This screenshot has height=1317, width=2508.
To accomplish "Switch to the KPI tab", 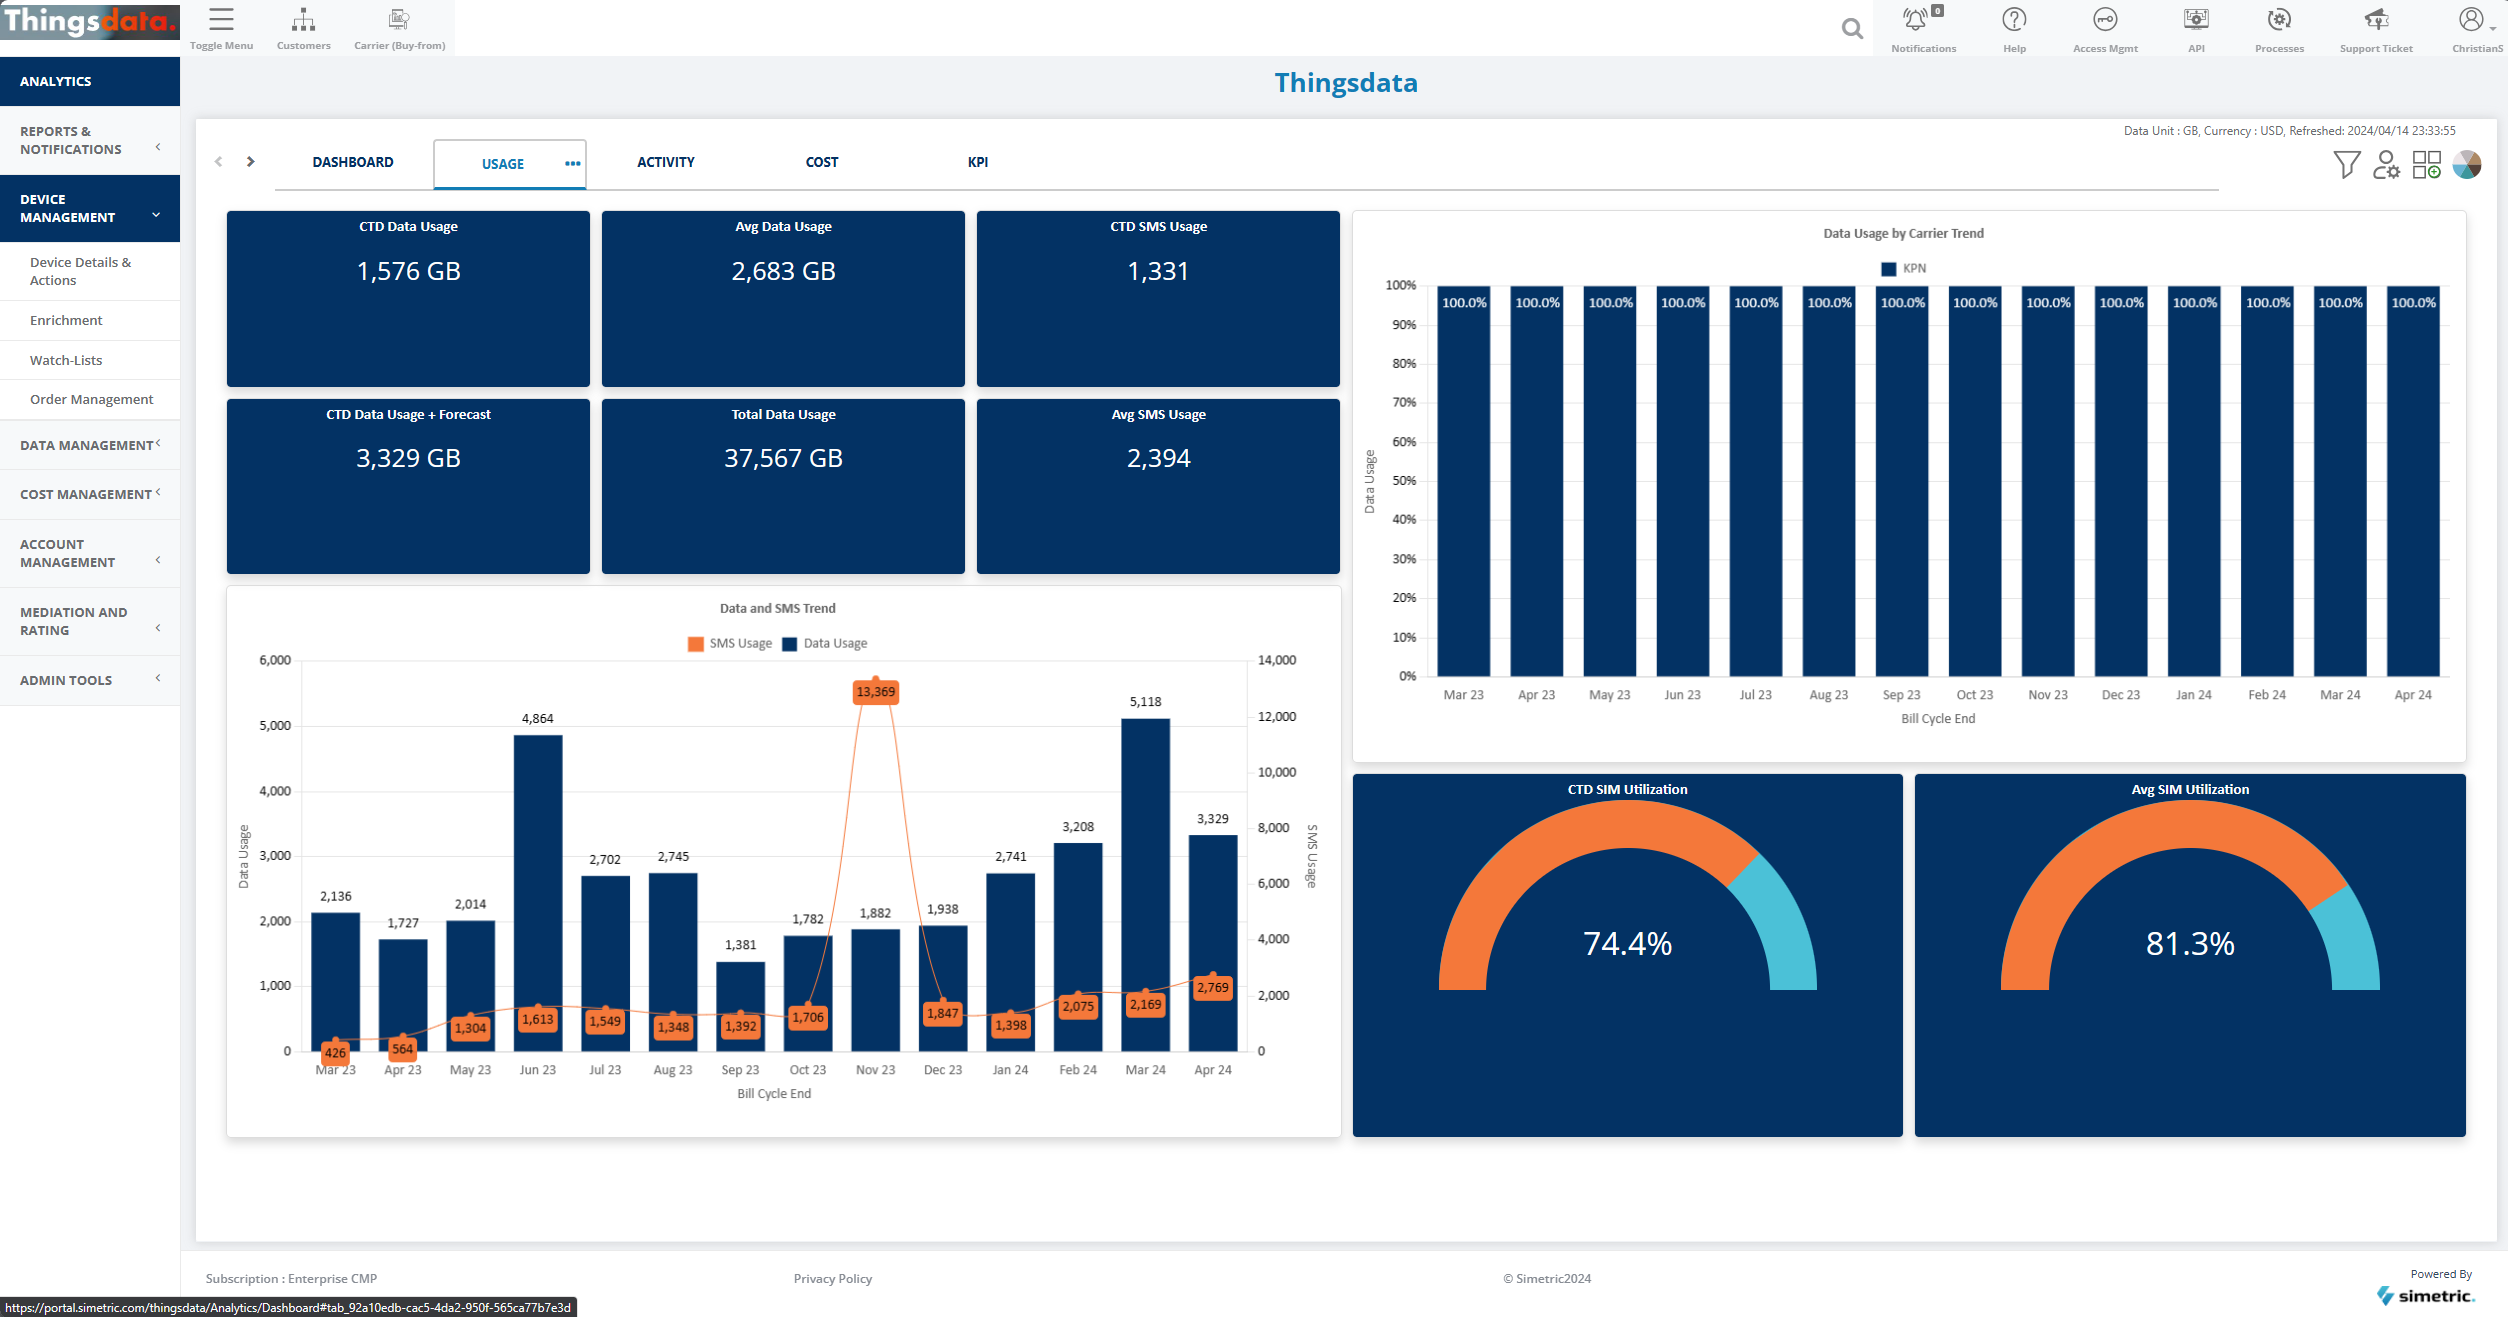I will point(977,162).
